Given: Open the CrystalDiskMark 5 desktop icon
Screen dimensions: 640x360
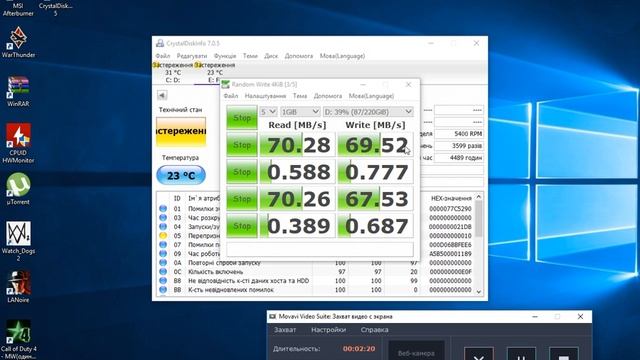Looking at the screenshot, I should tap(56, 9).
